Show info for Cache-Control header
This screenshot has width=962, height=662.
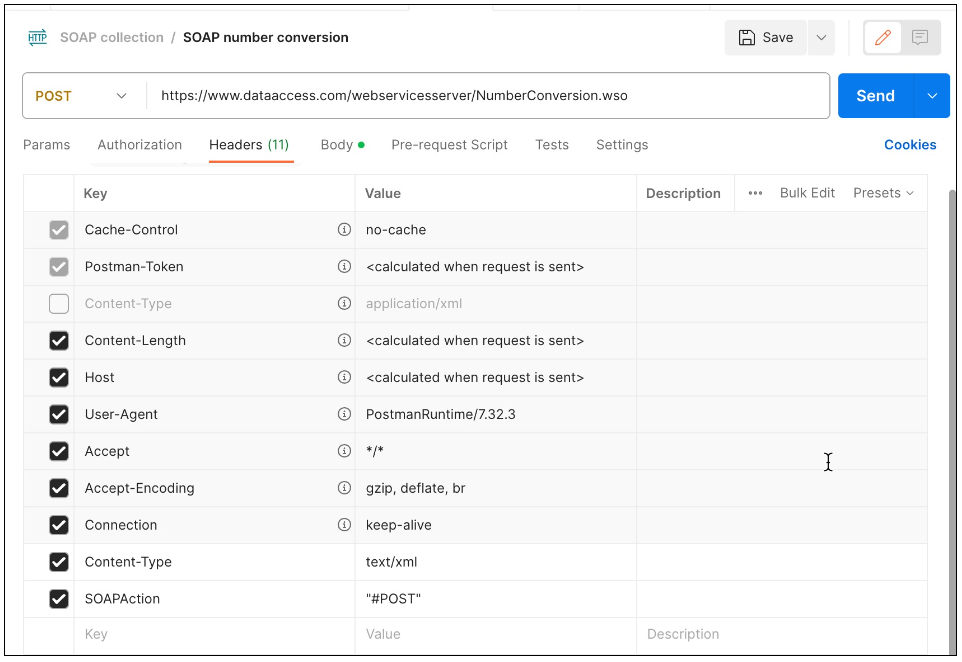[x=344, y=229]
